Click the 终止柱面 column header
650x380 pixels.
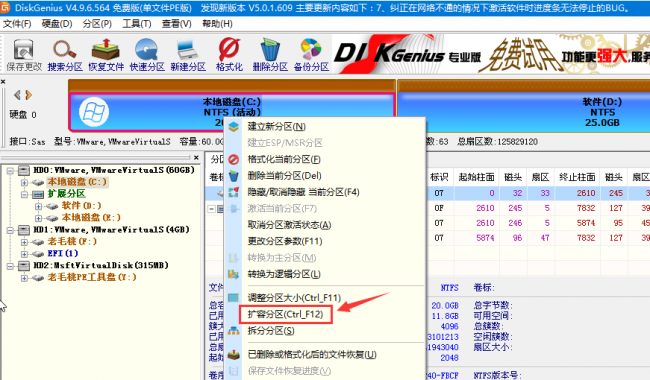[x=577, y=177]
